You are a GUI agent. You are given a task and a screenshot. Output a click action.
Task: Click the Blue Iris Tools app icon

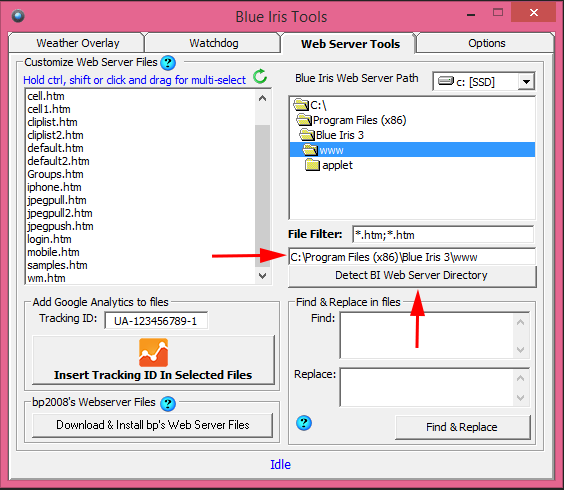18,16
